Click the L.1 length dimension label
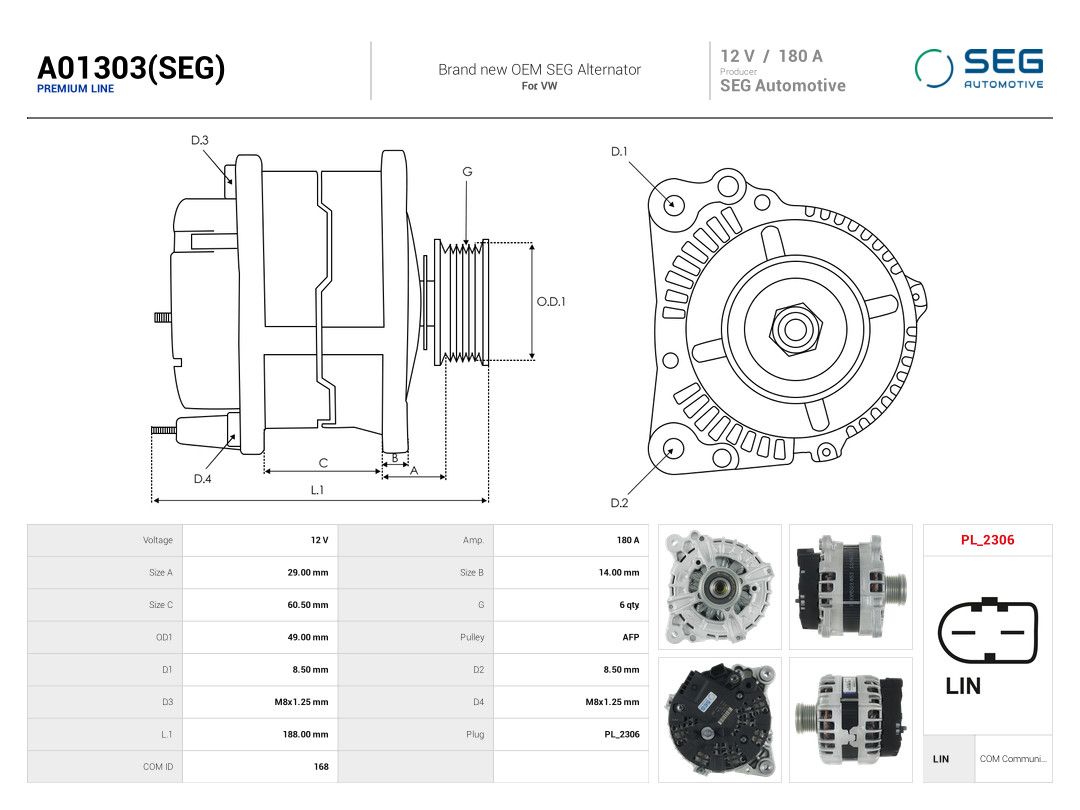1080x810 pixels. (x=317, y=490)
